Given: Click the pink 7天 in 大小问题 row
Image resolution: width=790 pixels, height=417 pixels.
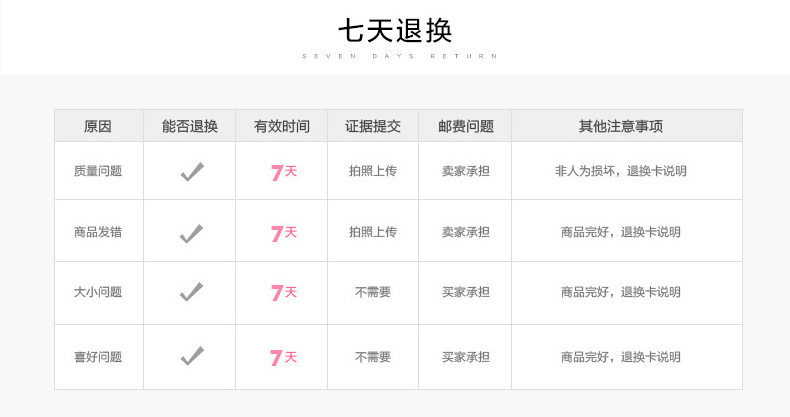Looking at the screenshot, I should coord(283,293).
